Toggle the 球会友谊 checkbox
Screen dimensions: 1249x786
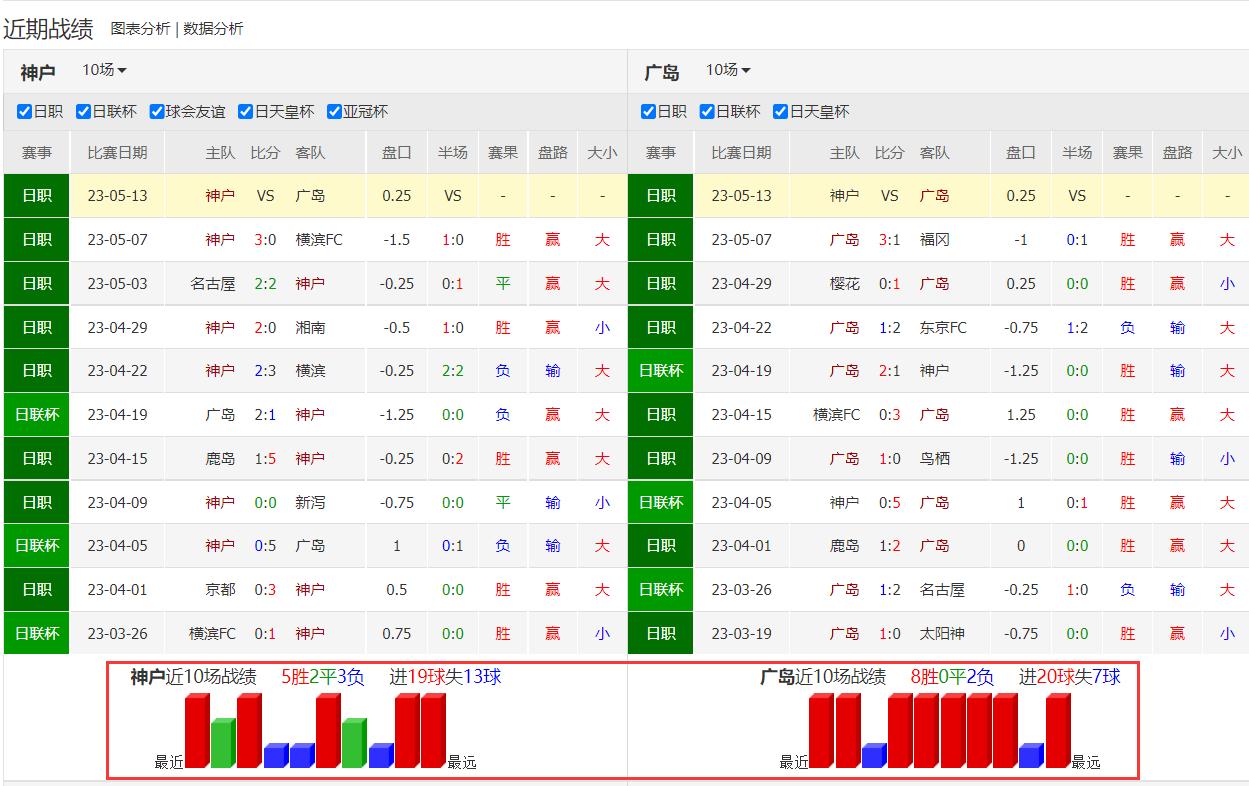click(157, 111)
